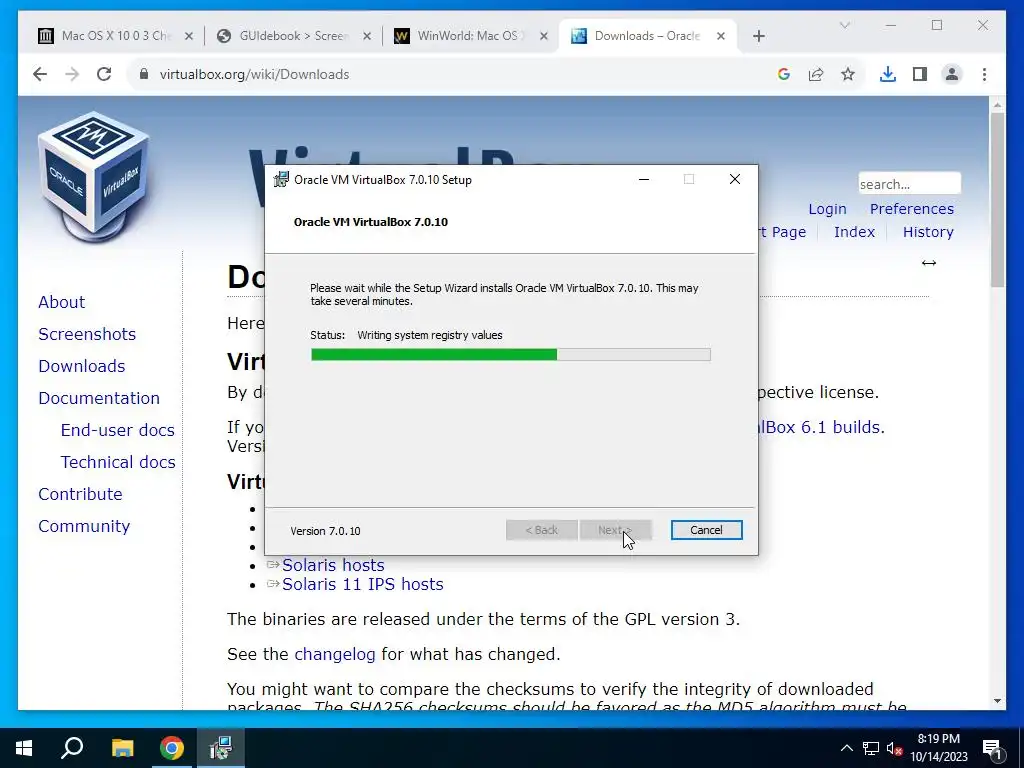
Task: Close the Downloads – Oracle tab
Action: (721, 36)
